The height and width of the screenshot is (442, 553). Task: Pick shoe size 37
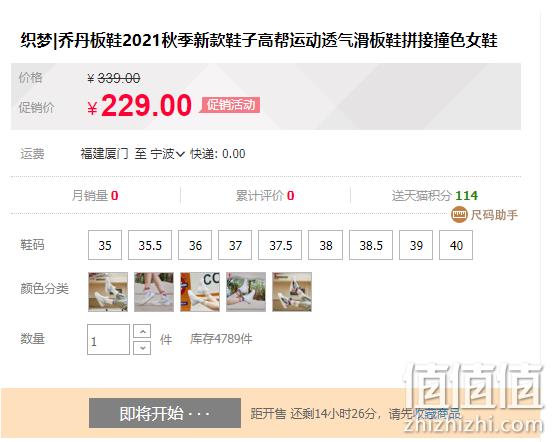coord(235,245)
